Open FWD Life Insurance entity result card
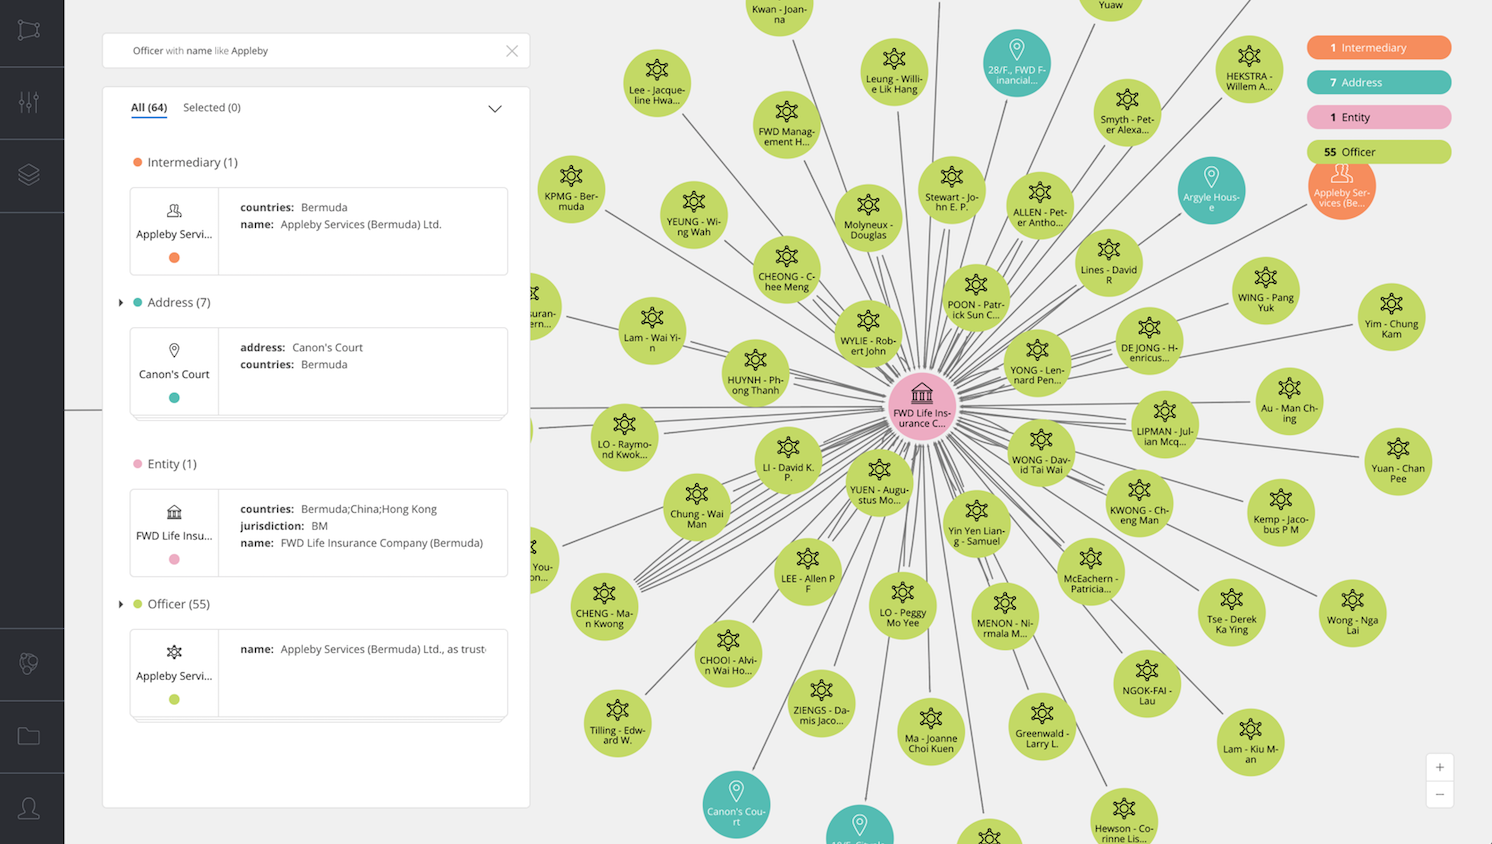This screenshot has width=1492, height=844. [319, 533]
